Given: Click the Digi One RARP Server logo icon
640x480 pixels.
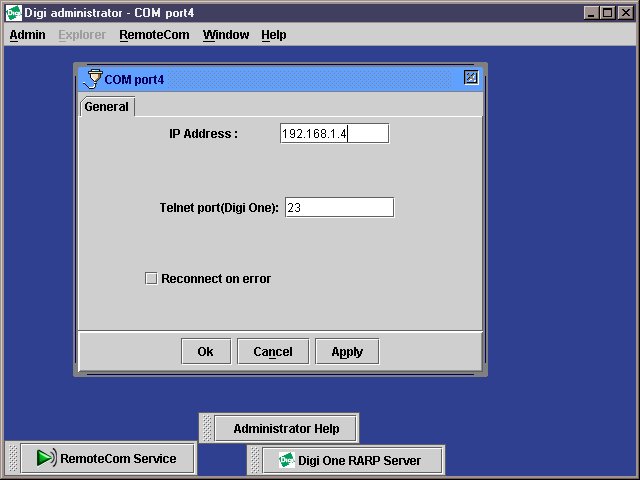Looking at the screenshot, I should (x=286, y=461).
